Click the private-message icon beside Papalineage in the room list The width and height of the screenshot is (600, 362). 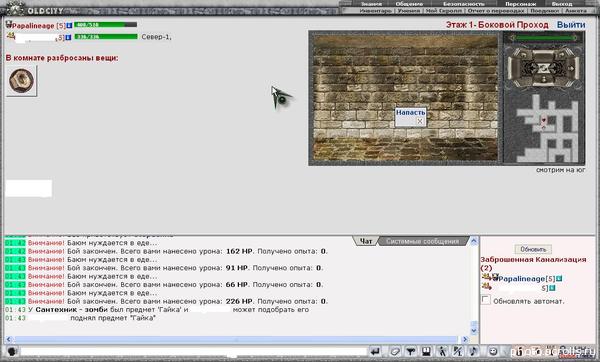[x=486, y=276]
